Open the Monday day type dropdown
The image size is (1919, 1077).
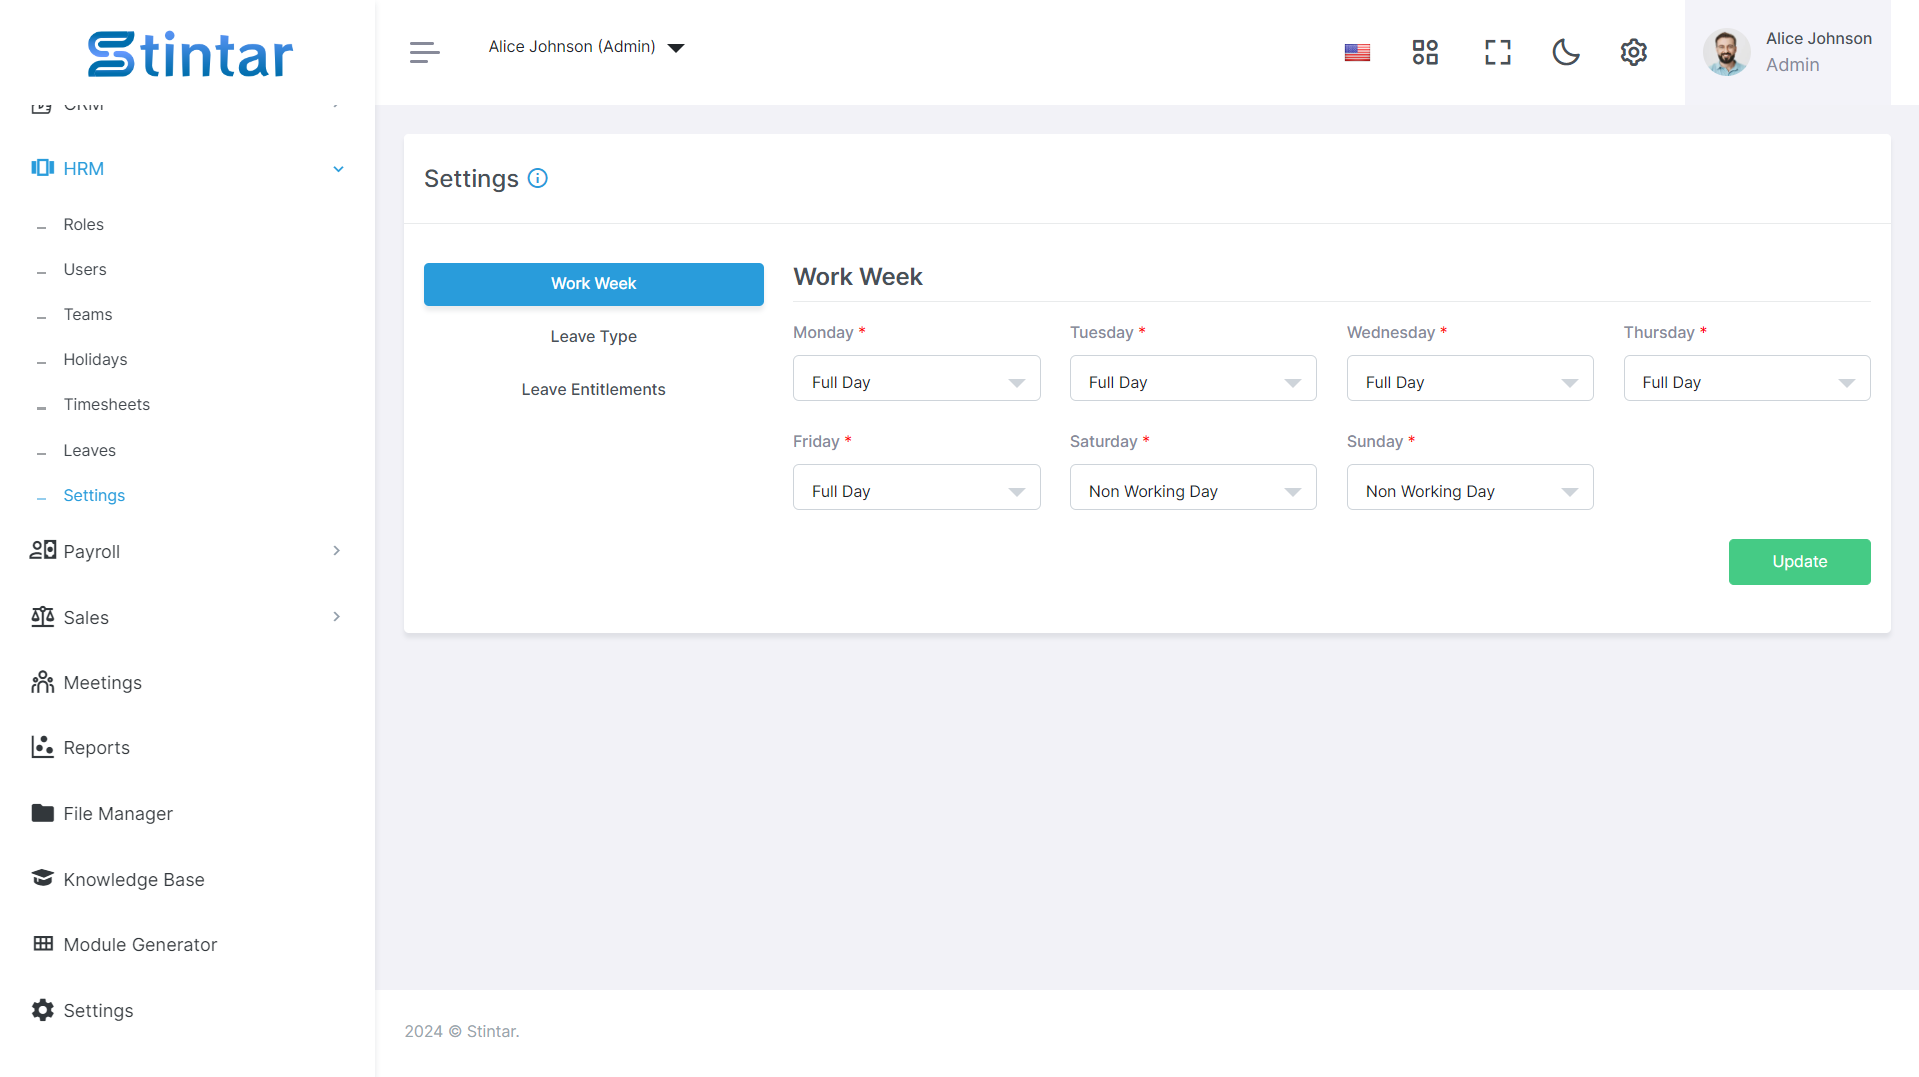pos(916,379)
